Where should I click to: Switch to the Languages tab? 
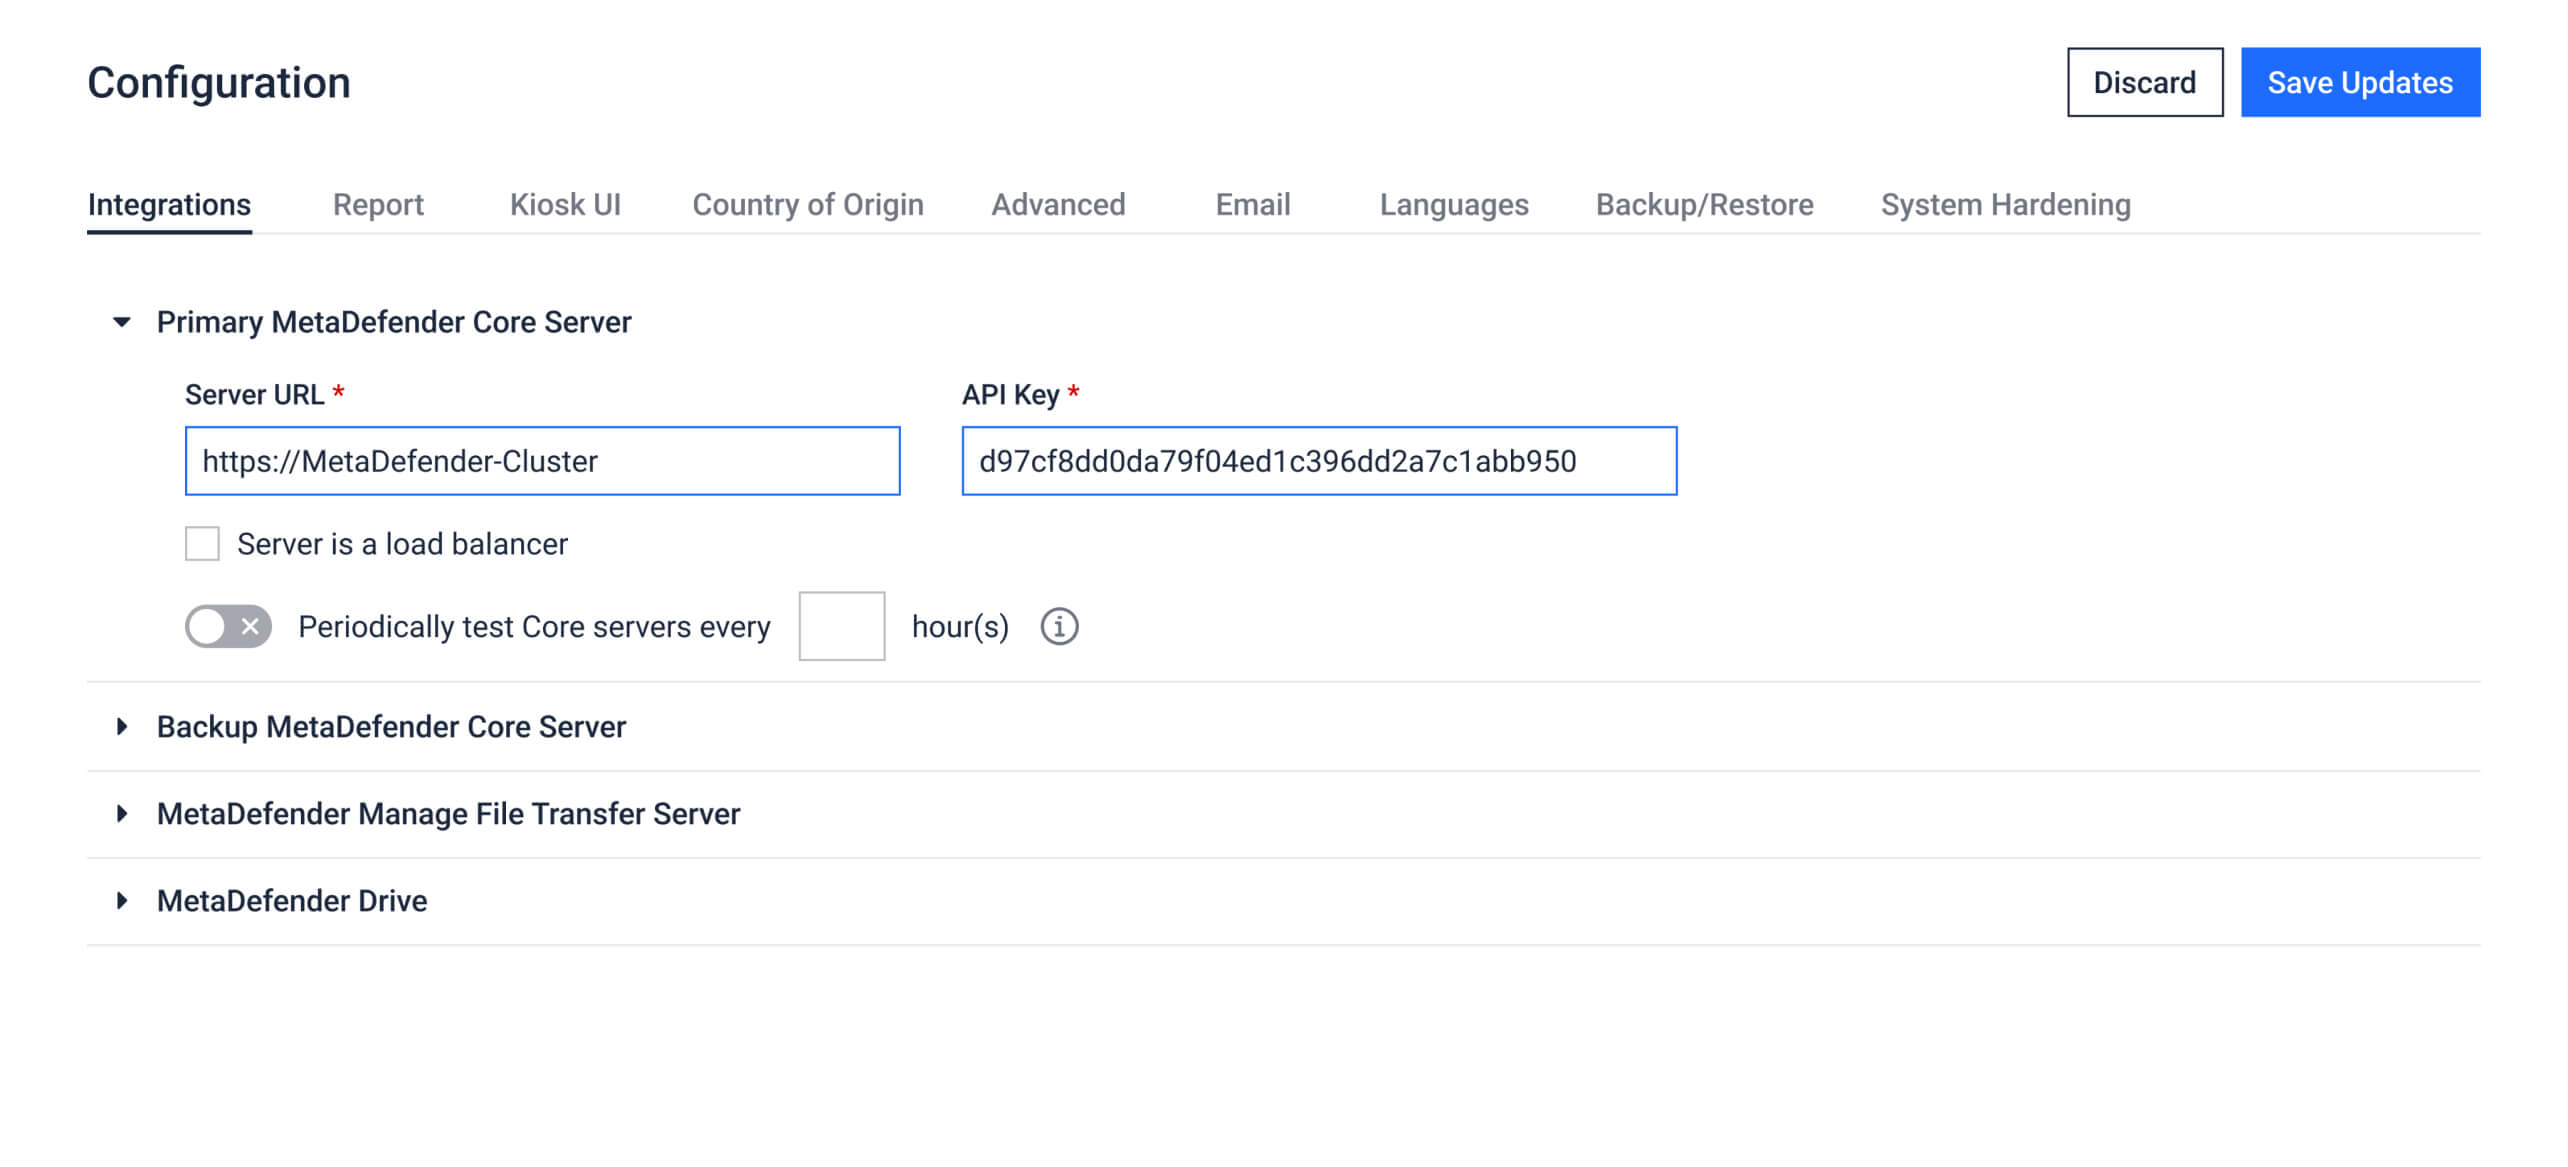[1453, 205]
